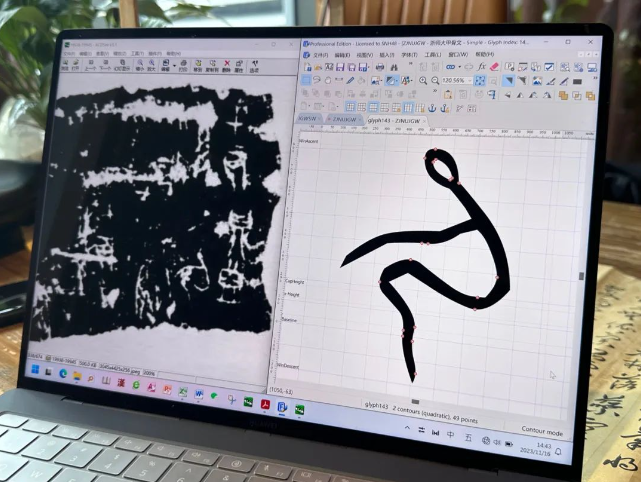Open Microsoft Edge from the taskbar
641x482 pixels.
63,373
